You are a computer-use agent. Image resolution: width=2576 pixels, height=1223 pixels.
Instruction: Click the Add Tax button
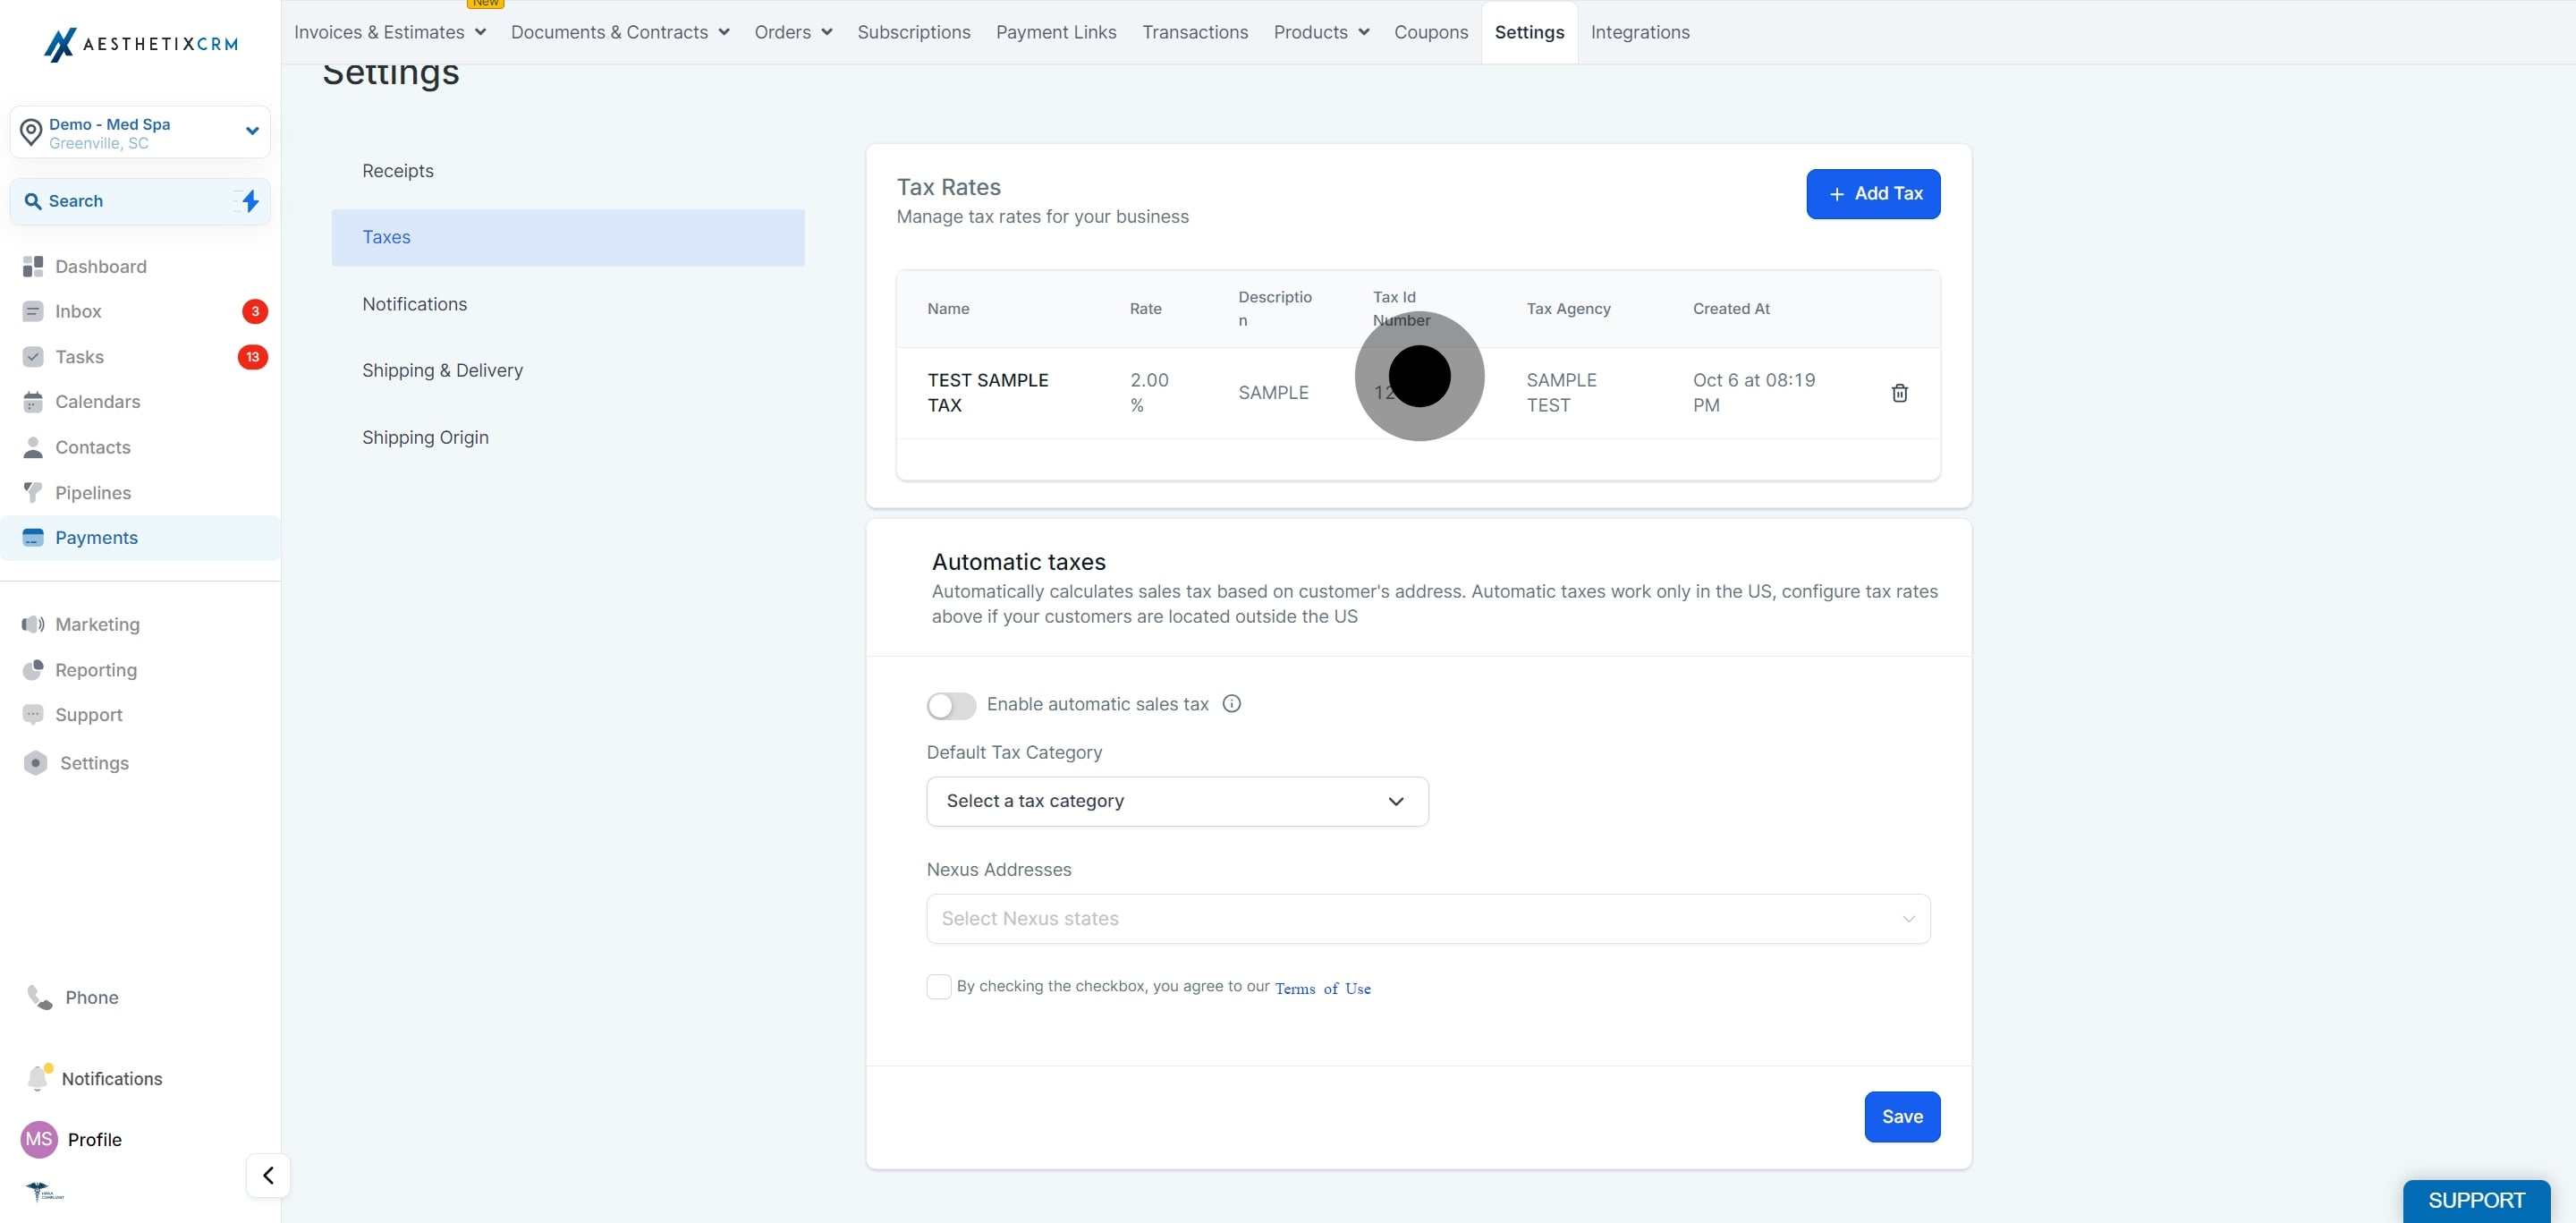click(x=1873, y=194)
